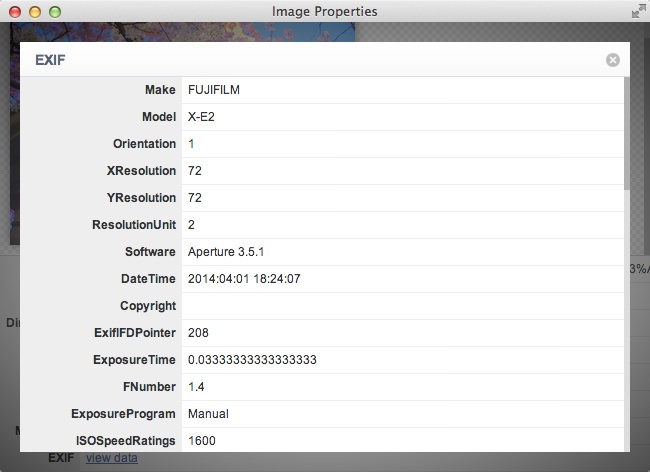Select the ExposureTime value 0.0333333333333333
The width and height of the screenshot is (650, 472).
click(x=252, y=360)
